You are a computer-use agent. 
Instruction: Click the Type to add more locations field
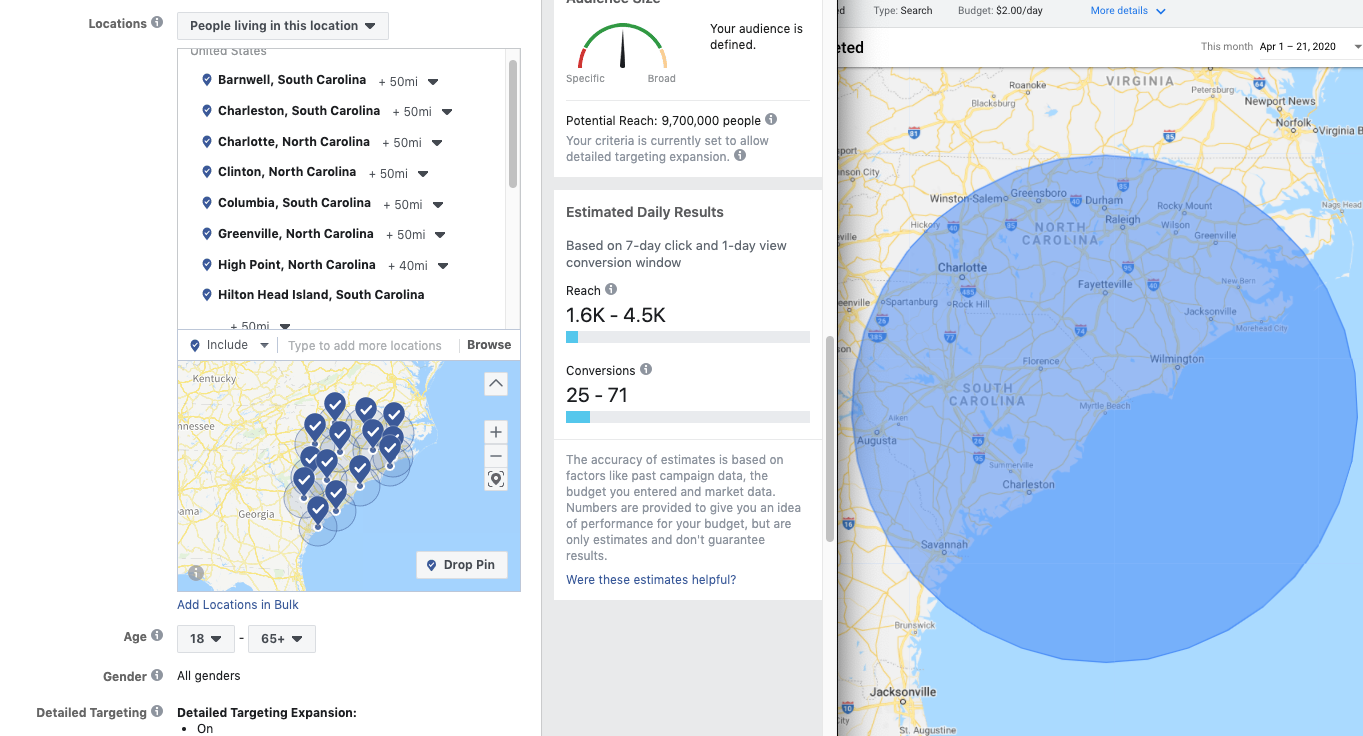pos(365,346)
